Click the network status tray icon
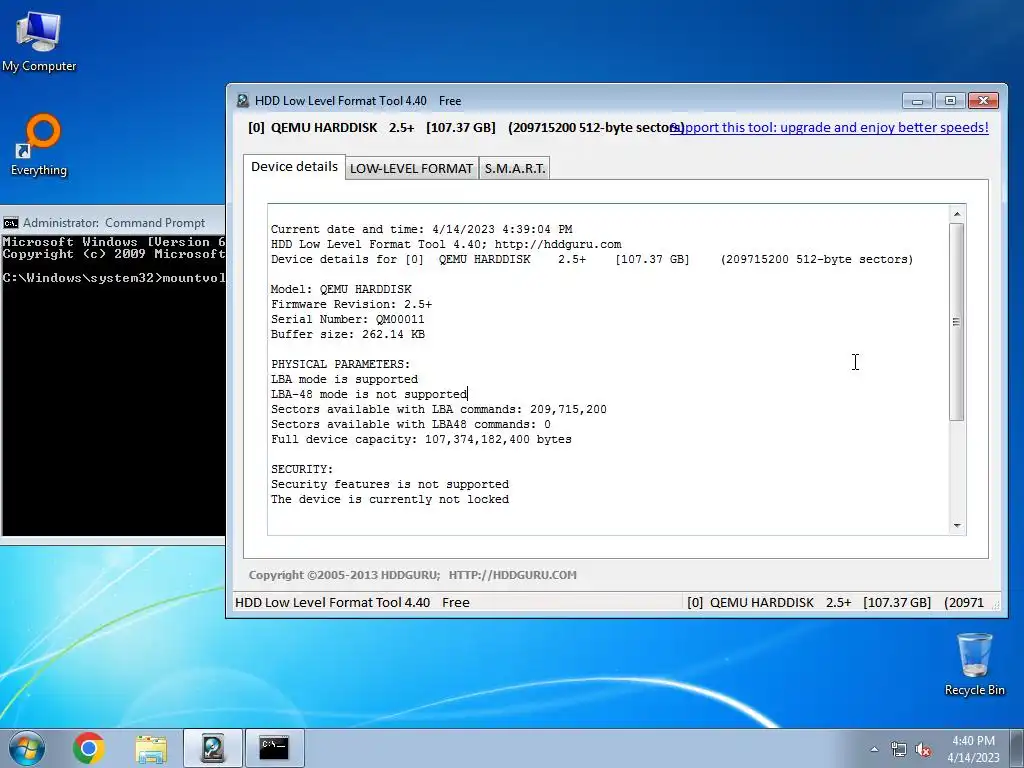 click(x=899, y=749)
